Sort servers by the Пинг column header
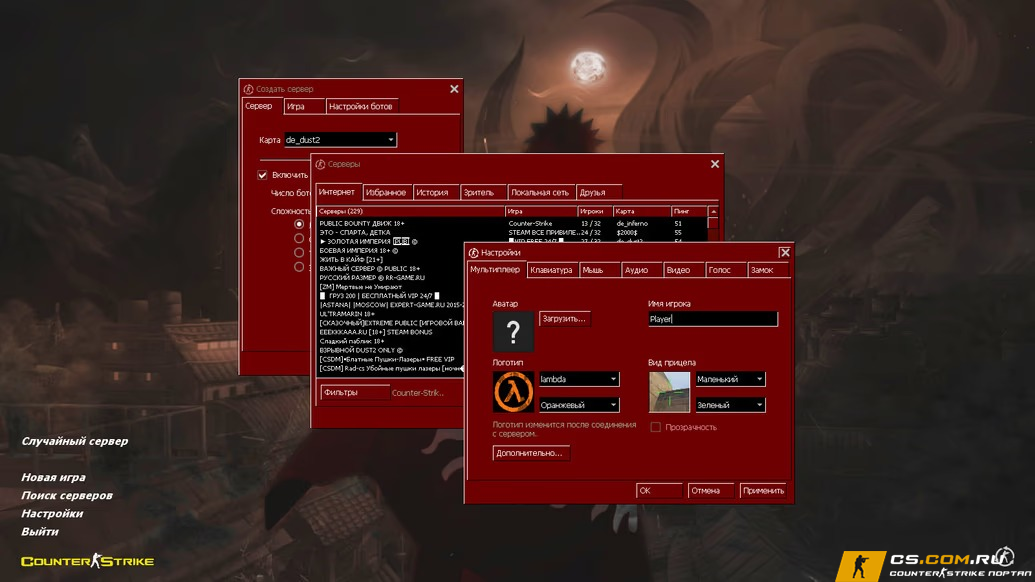 [689, 211]
